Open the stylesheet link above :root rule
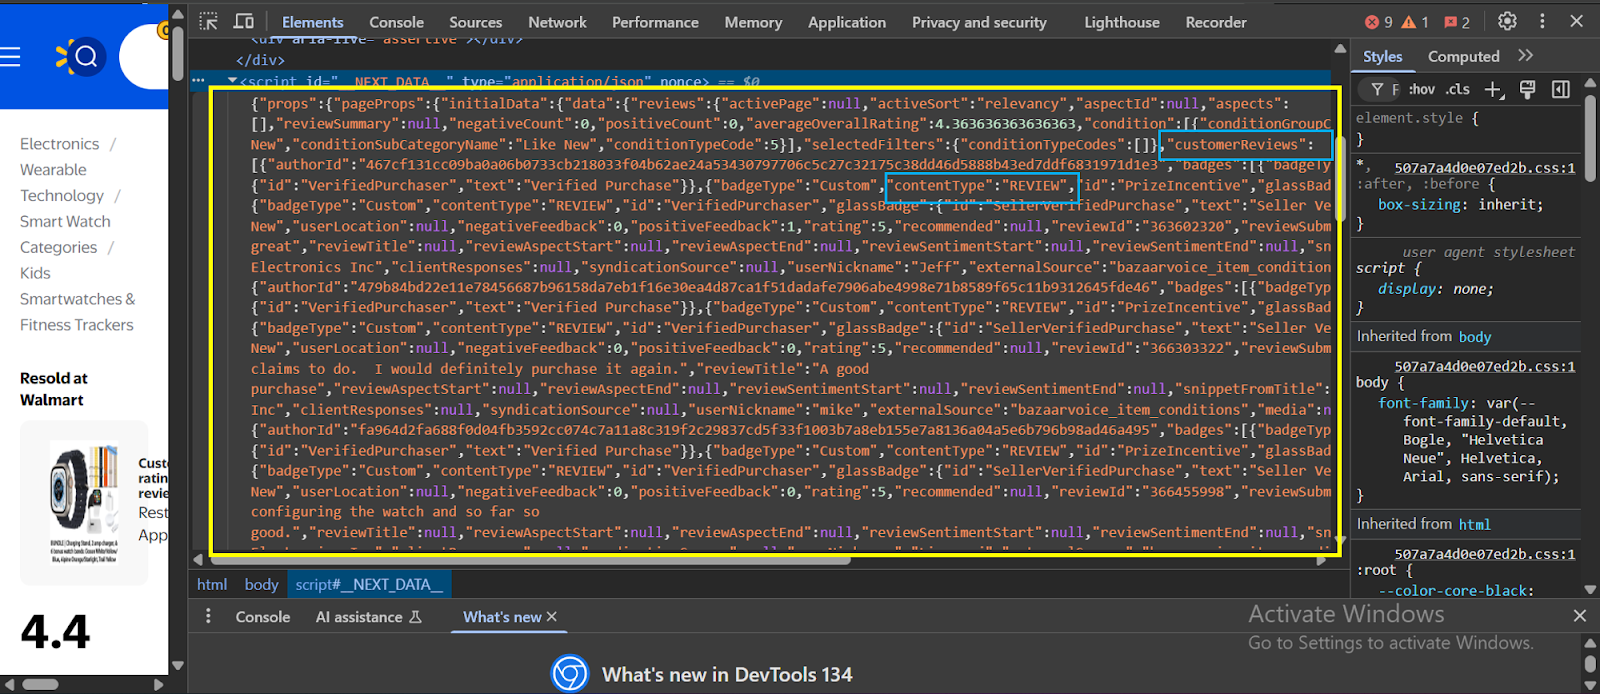Image resolution: width=1600 pixels, height=694 pixels. [x=1484, y=553]
